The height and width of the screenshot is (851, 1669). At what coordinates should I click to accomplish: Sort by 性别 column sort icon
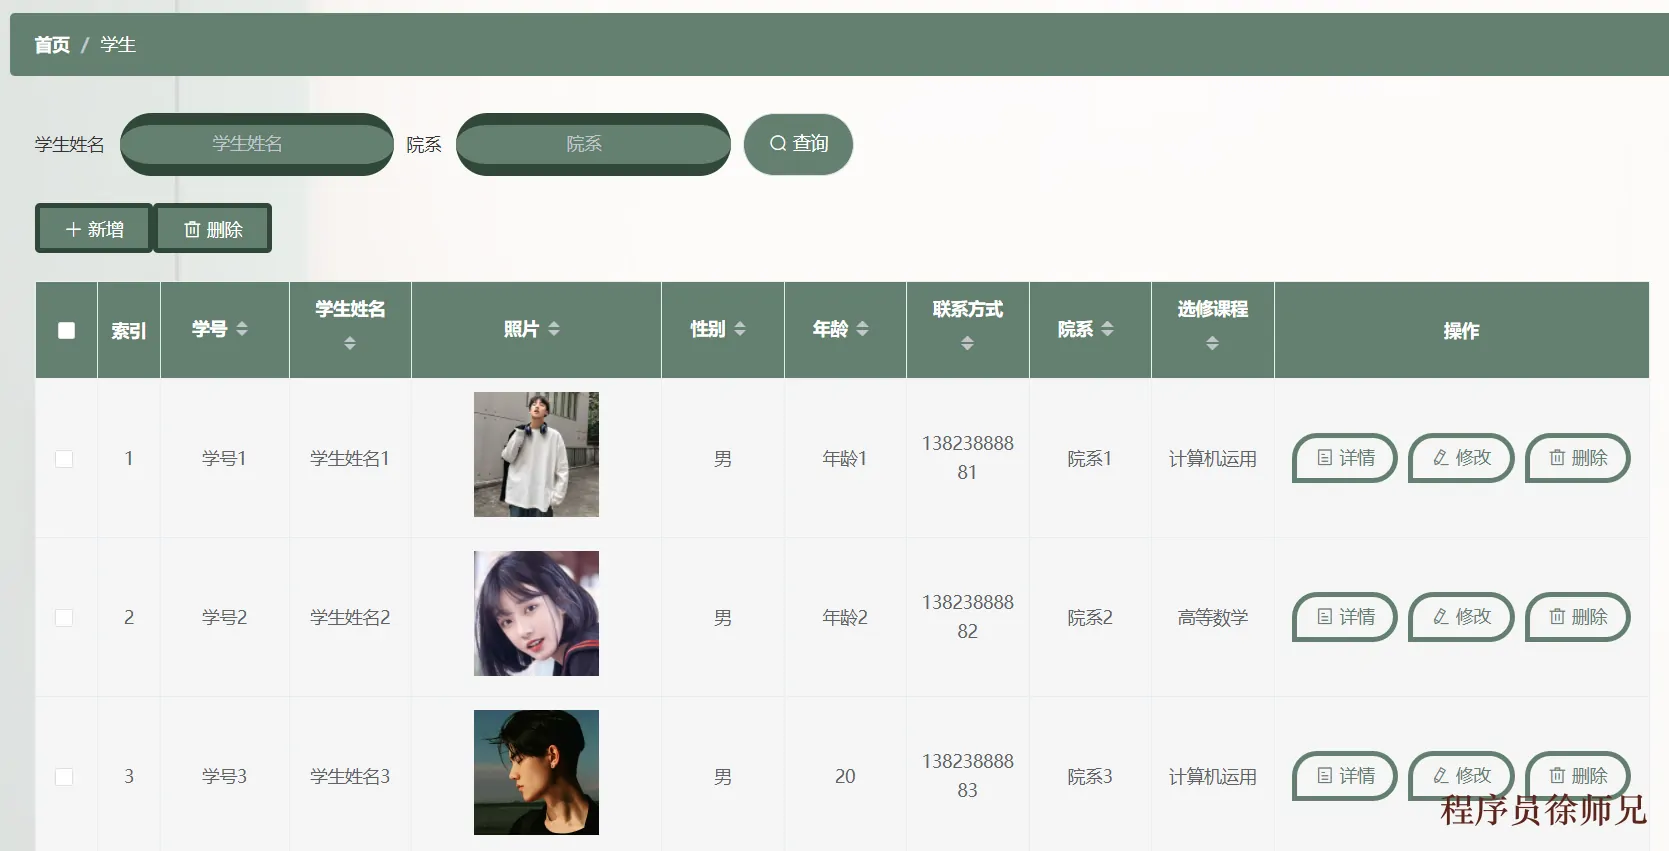point(740,329)
